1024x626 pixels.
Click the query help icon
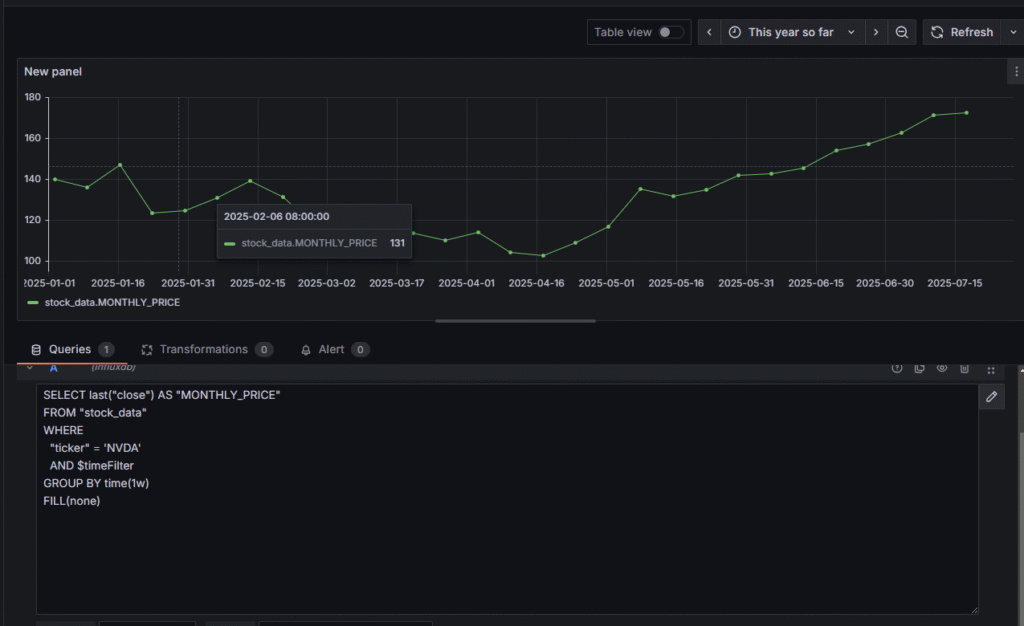[x=896, y=368]
